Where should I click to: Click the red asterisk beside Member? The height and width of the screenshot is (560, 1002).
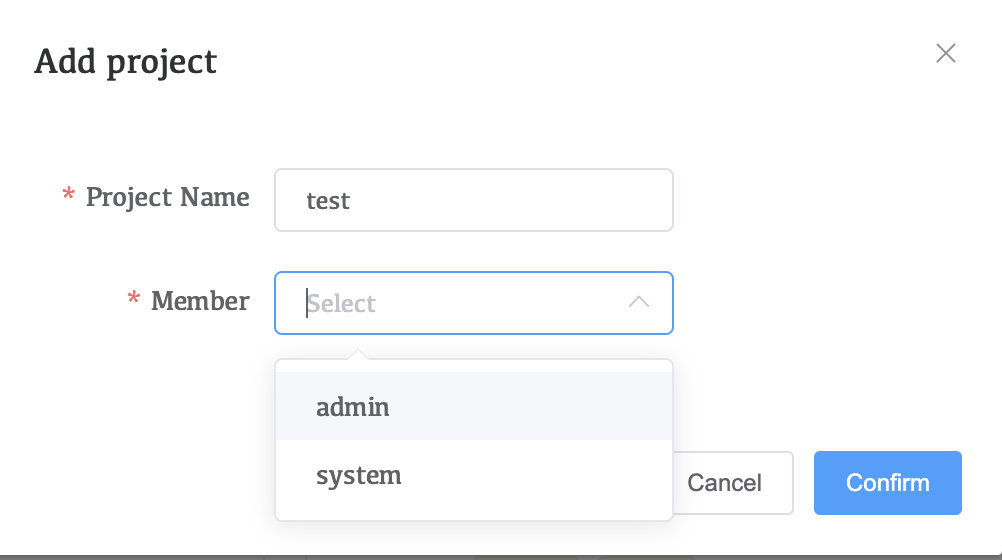[x=134, y=300]
